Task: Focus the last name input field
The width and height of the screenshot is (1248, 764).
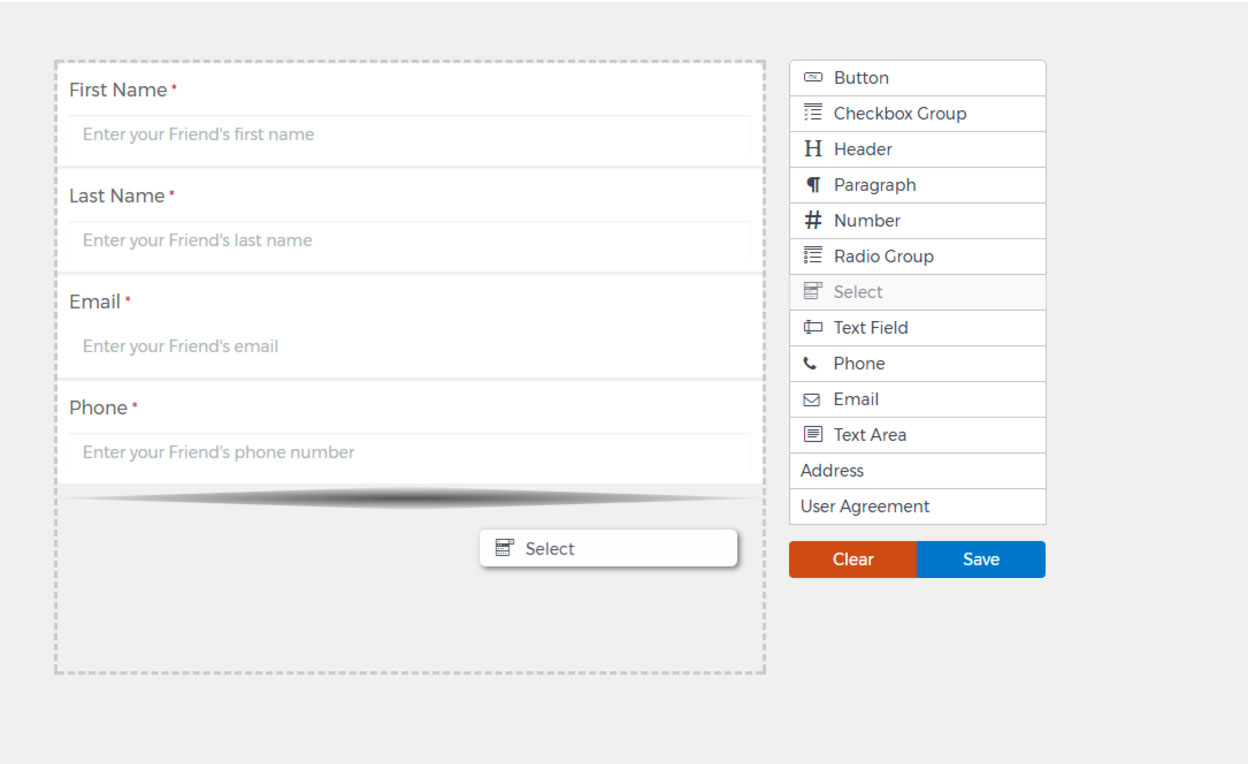Action: point(410,241)
